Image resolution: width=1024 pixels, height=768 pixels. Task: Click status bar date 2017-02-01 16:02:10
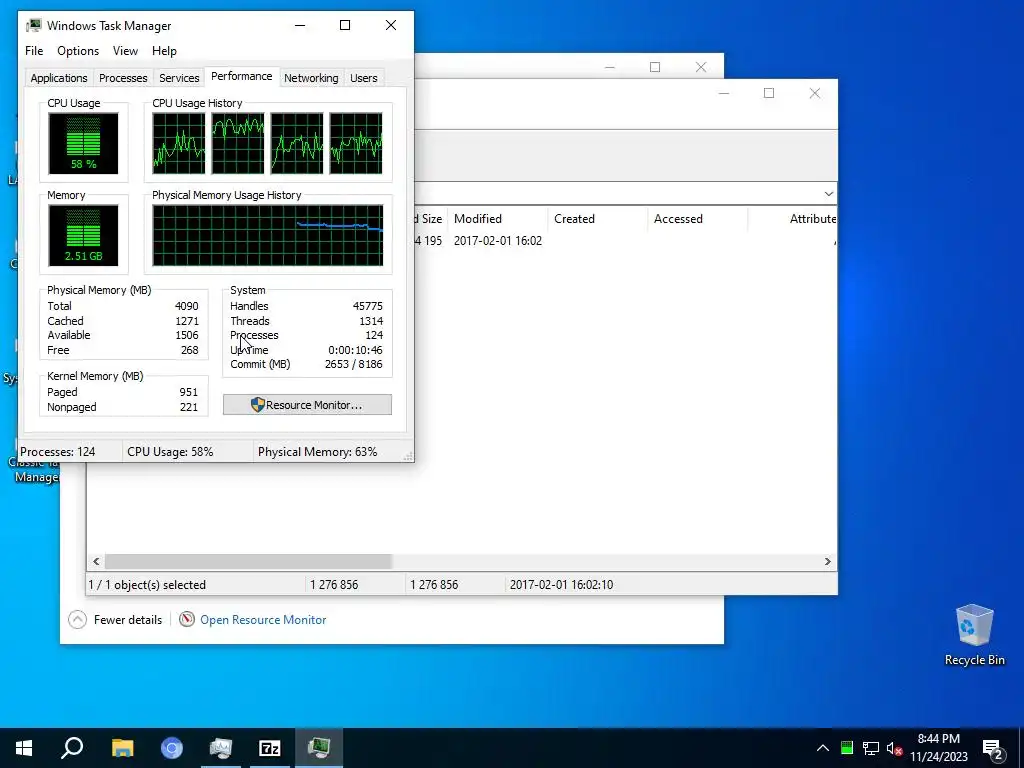[561, 584]
